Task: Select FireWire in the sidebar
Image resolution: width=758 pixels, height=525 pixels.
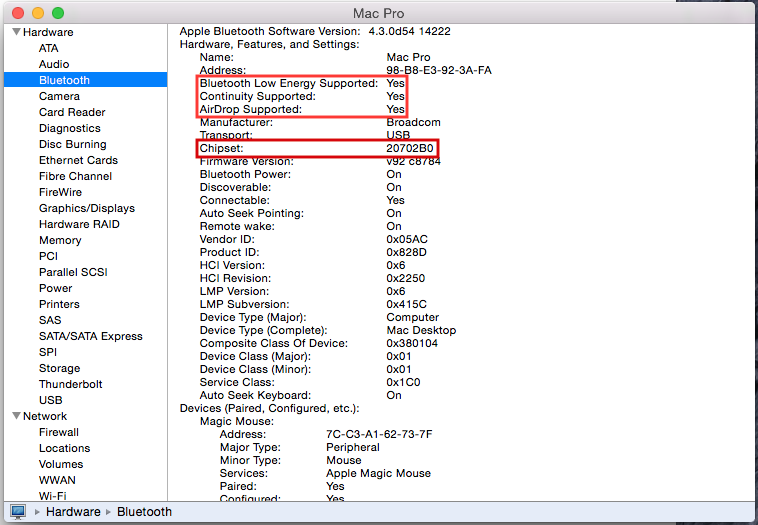Action: coord(60,192)
